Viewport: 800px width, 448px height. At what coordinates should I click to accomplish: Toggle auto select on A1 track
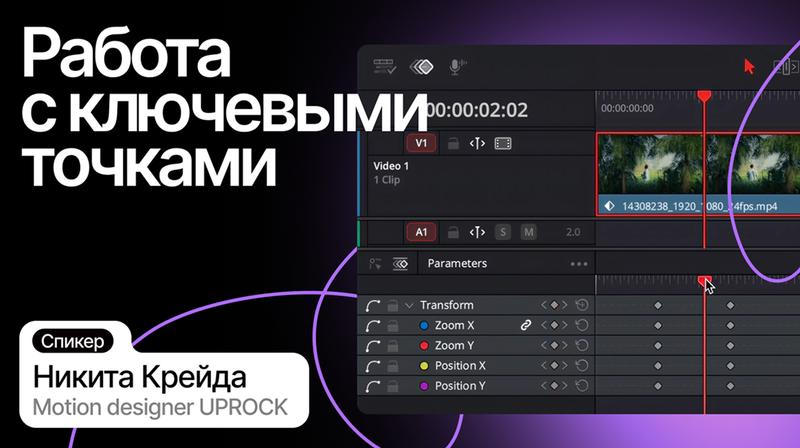[477, 233]
